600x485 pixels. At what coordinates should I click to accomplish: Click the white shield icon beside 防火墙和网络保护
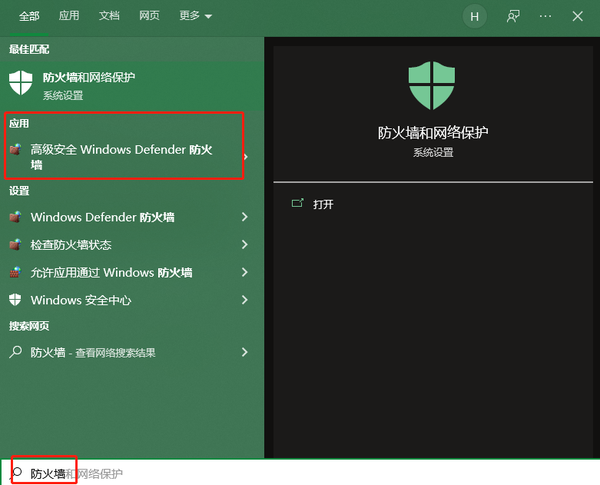tap(21, 83)
